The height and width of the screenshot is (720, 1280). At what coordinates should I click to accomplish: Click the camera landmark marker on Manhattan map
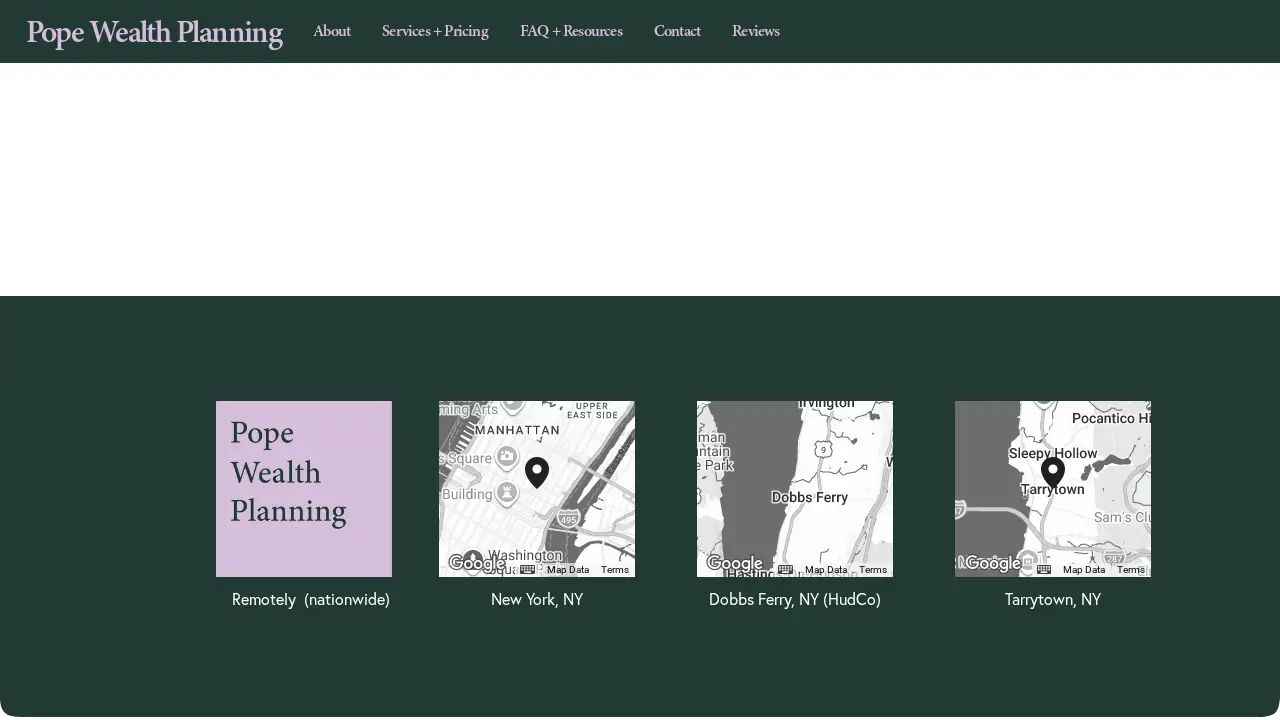(507, 457)
